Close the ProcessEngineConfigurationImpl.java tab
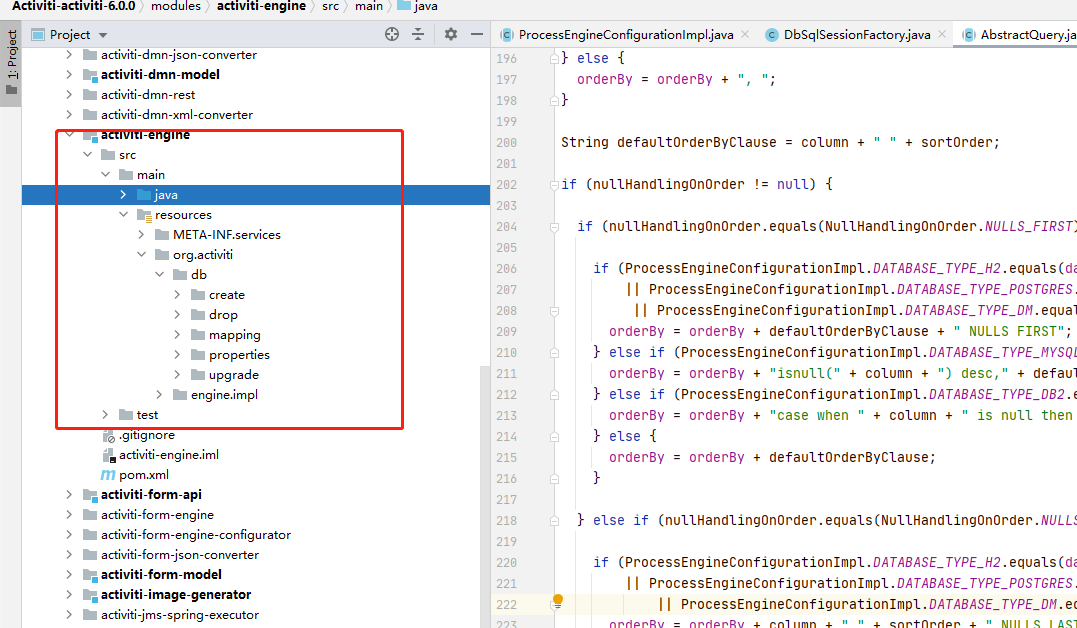 (745, 34)
